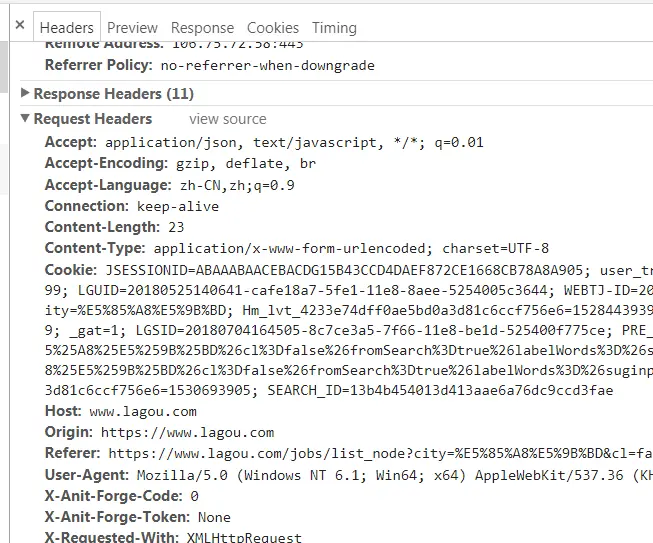
Task: Click the Cookie header label
Action: (x=70, y=270)
